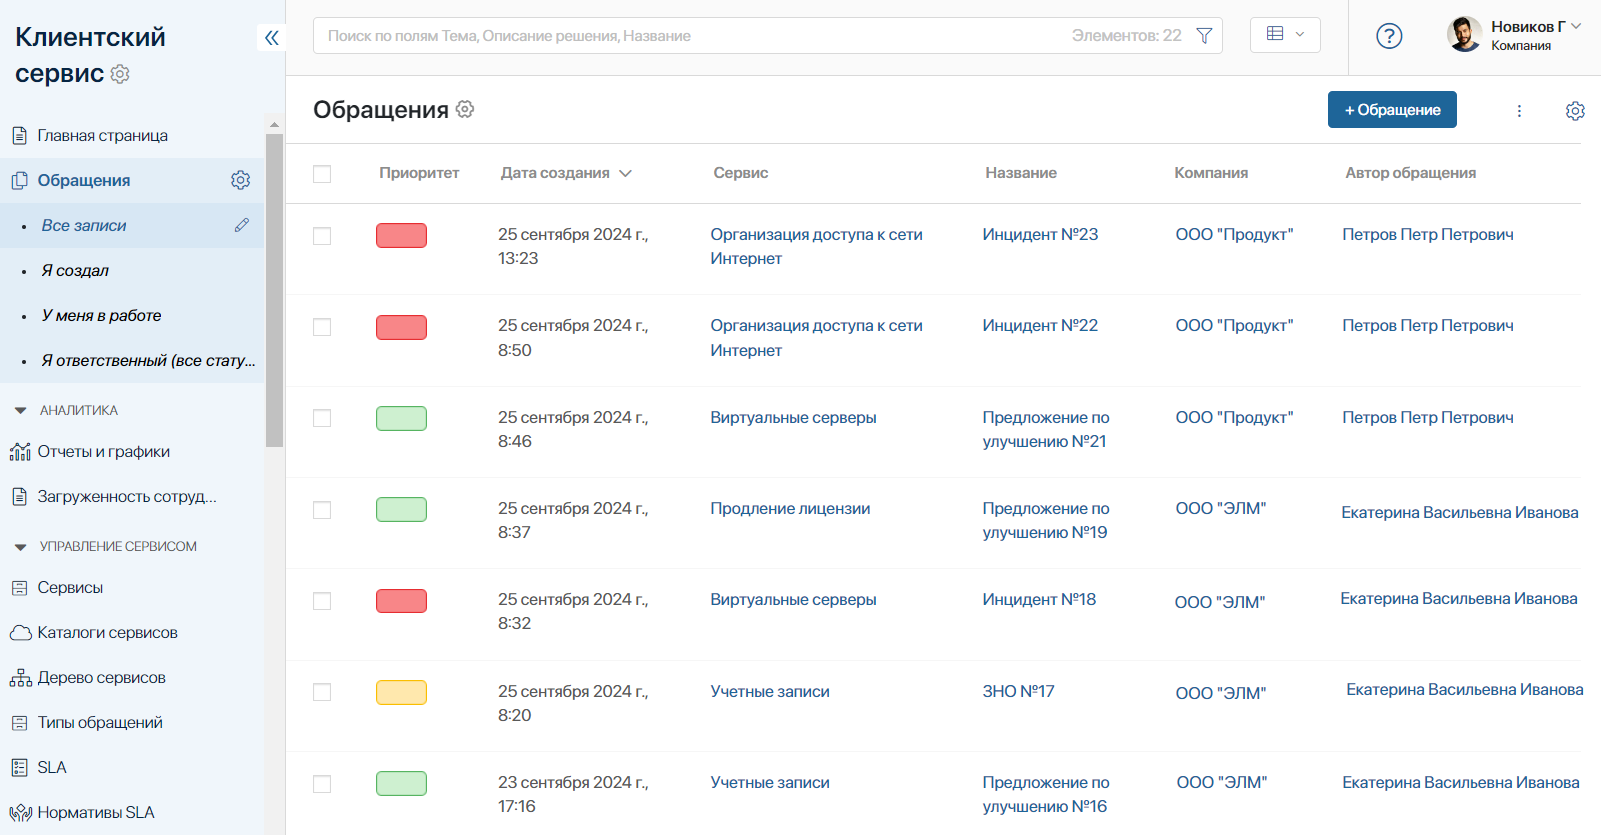This screenshot has height=839, width=1602.
Task: Open gear settings next to Обращения heading
Action: point(465,109)
